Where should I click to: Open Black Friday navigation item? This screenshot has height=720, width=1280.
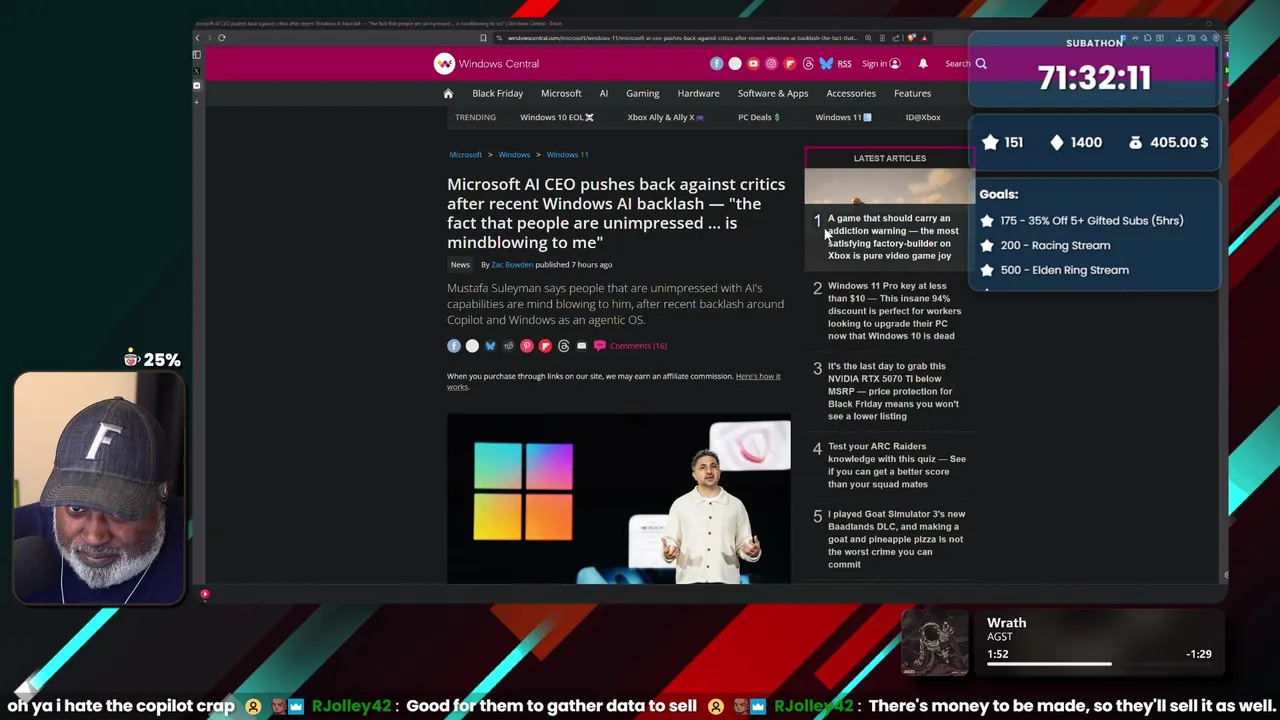(497, 93)
